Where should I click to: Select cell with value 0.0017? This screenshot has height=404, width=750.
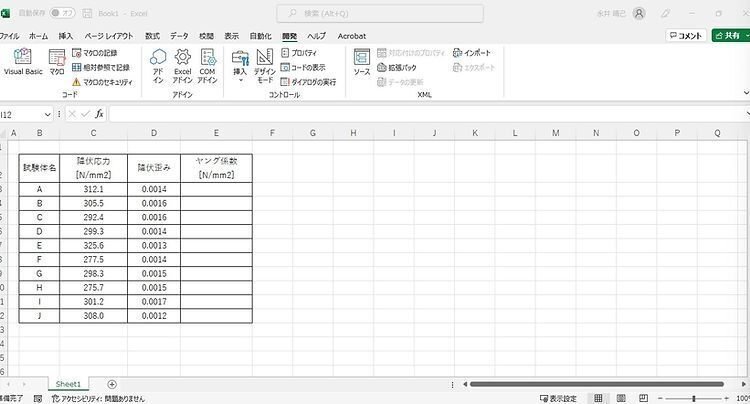pos(154,302)
